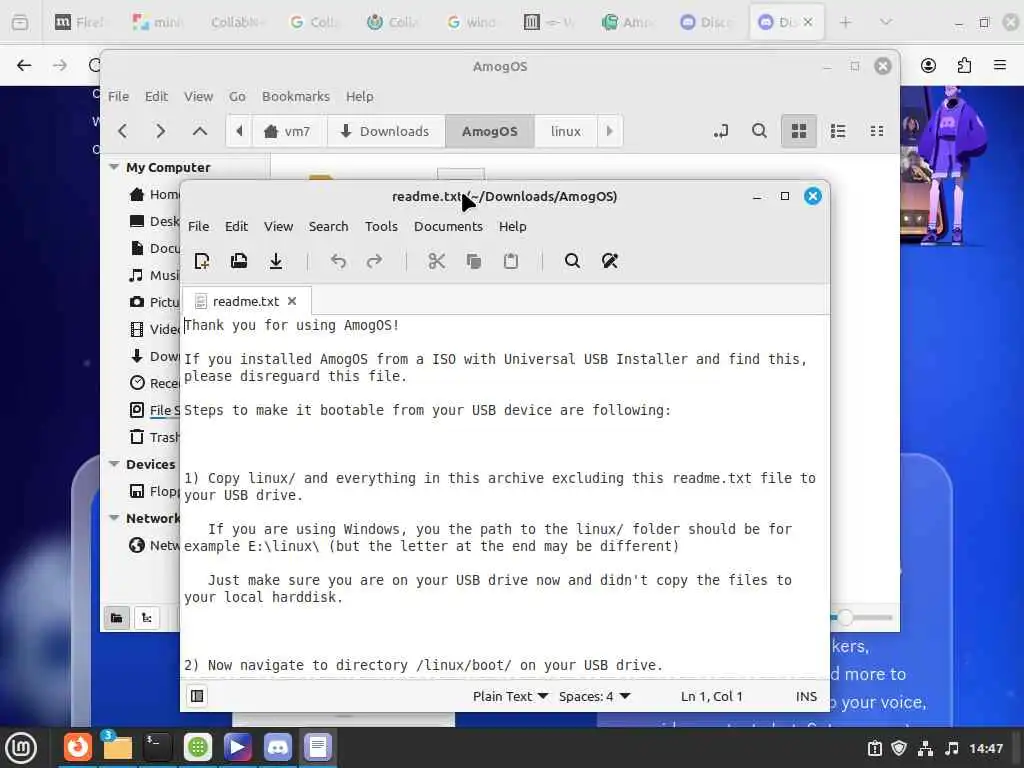Go forward in AmogOS file manager

pyautogui.click(x=161, y=131)
